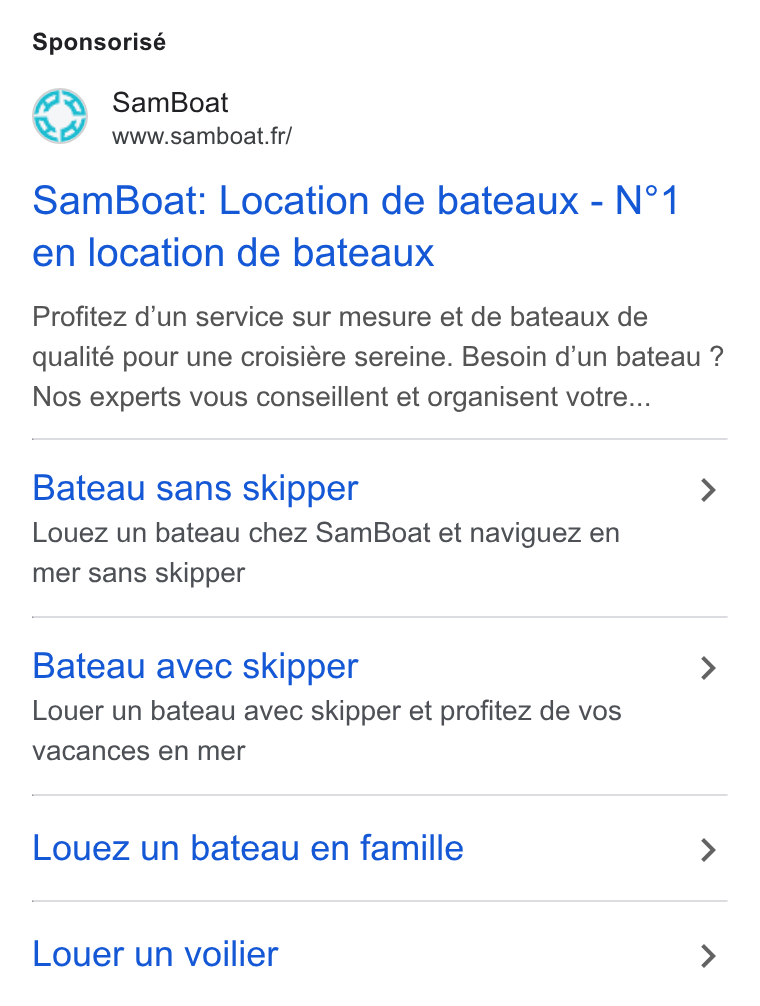Click the SamBoat circular logo icon
760x1006 pixels.
tap(60, 116)
